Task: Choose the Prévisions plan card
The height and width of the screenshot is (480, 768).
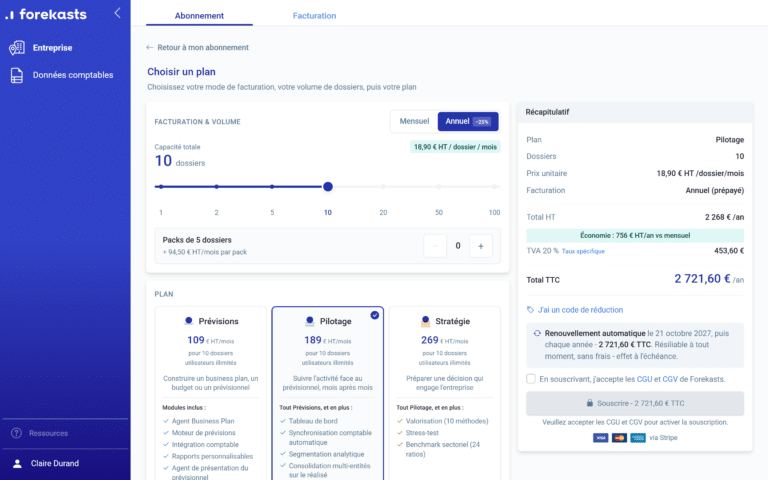Action: tap(211, 393)
